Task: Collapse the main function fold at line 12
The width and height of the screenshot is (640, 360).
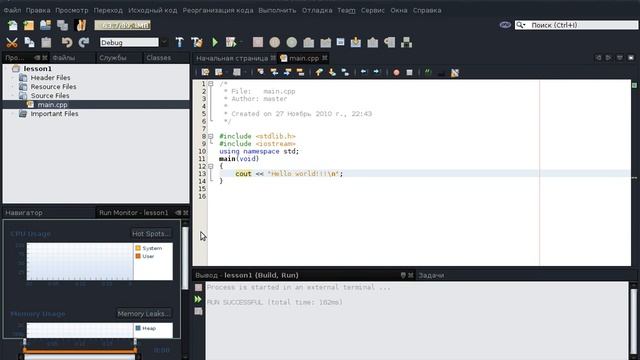Action: 211,167
